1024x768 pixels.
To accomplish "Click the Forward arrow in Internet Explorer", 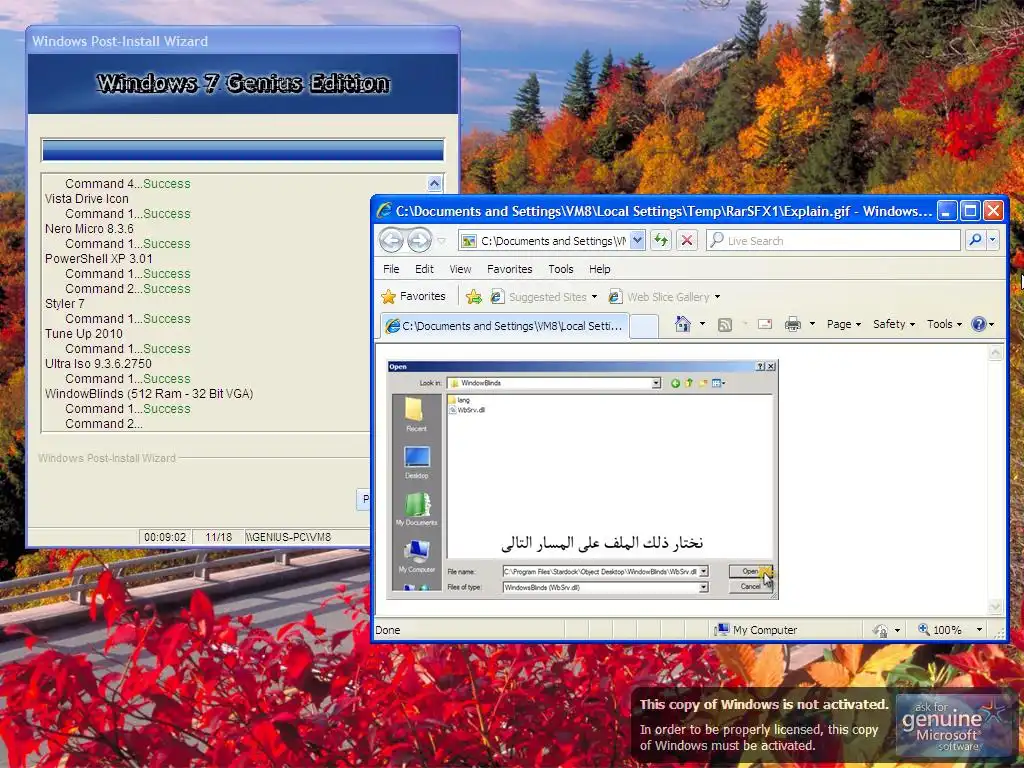I will point(419,240).
